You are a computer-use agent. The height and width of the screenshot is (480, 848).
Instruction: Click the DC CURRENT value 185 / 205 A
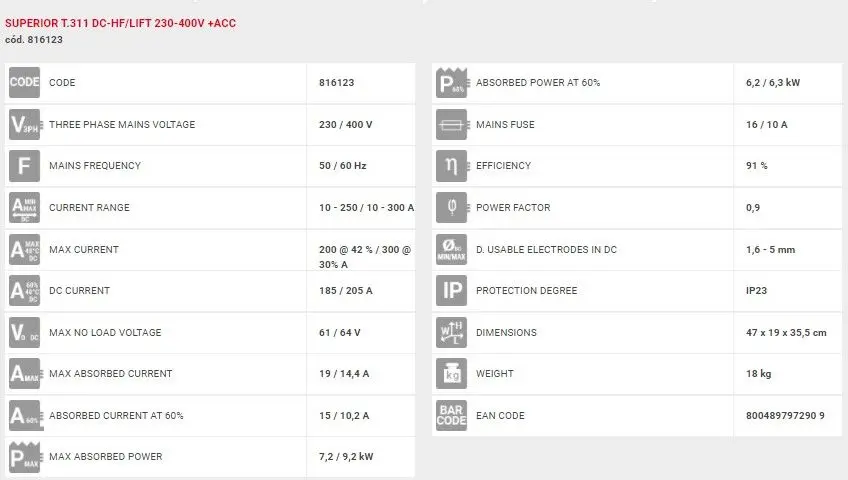[346, 291]
